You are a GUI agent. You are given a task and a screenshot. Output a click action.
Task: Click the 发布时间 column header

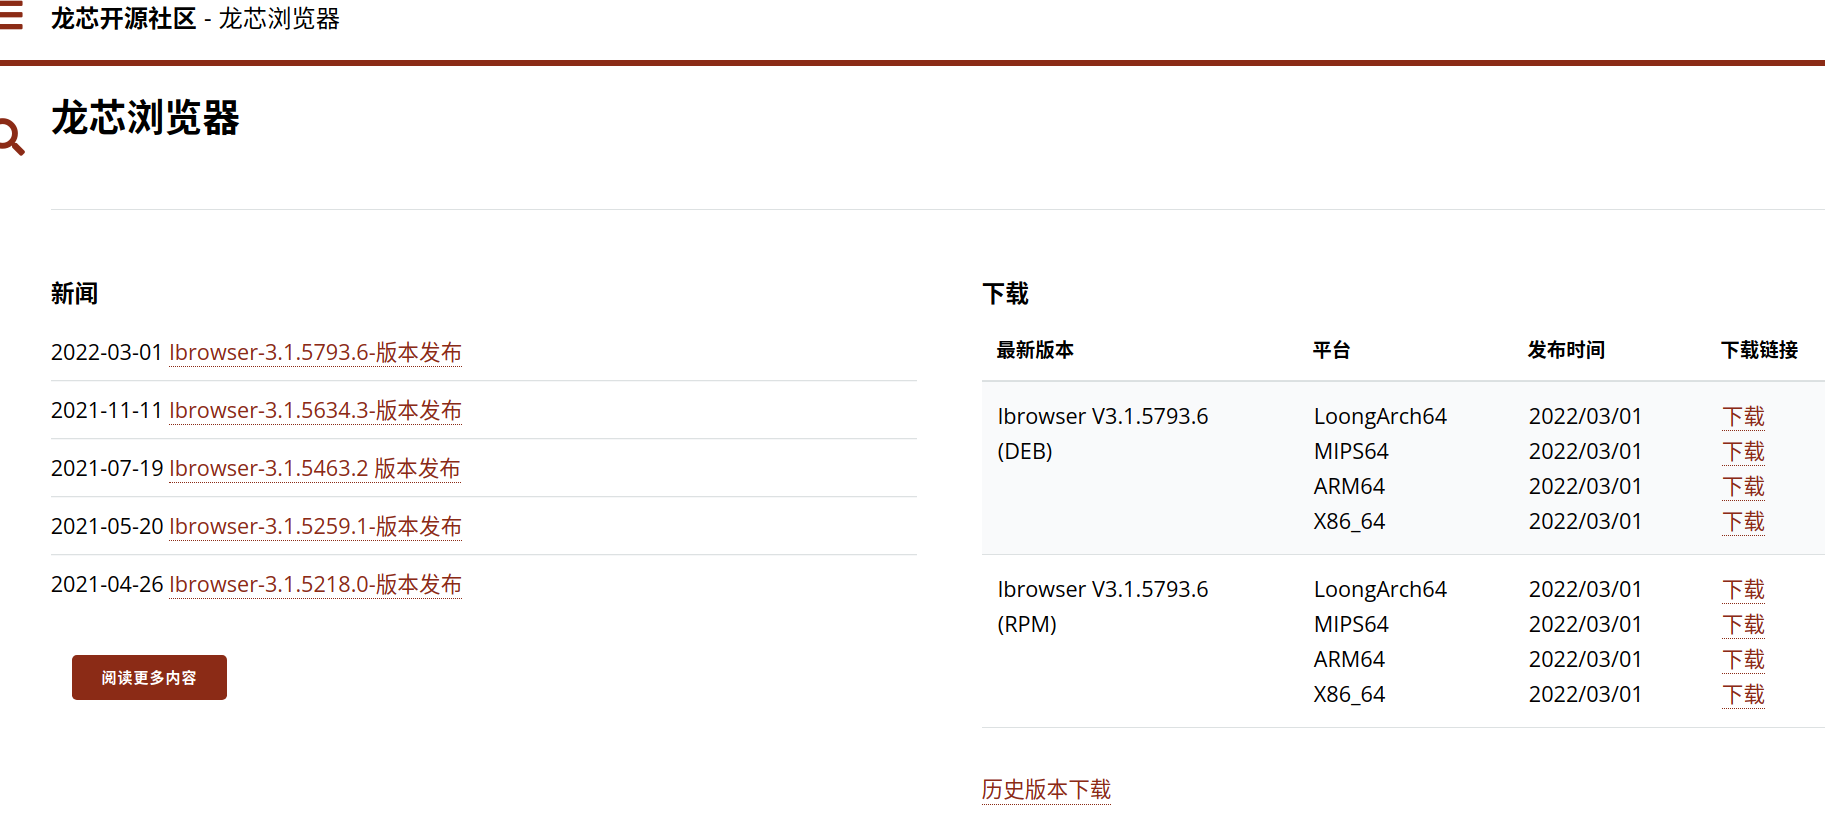tap(1566, 350)
